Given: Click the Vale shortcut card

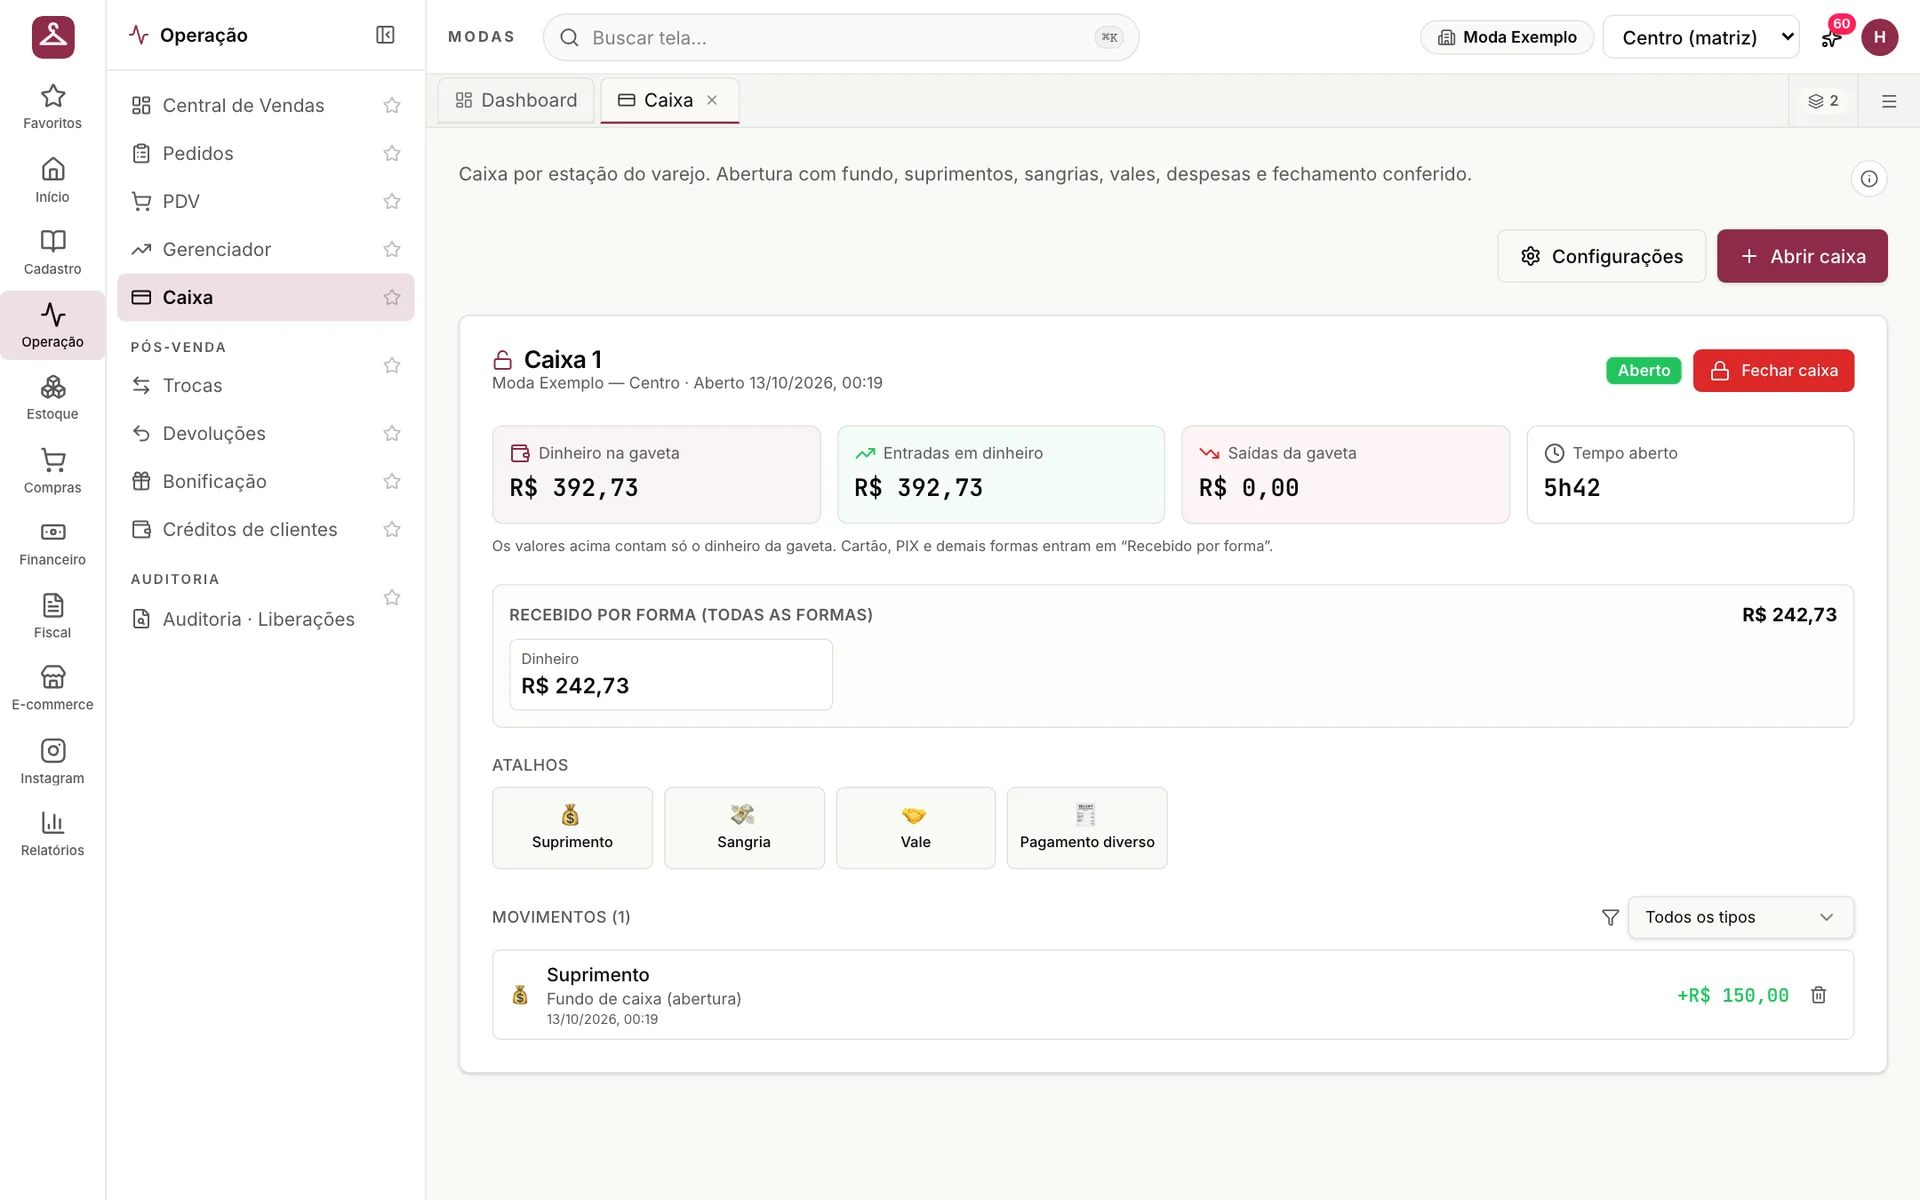Looking at the screenshot, I should coord(915,827).
